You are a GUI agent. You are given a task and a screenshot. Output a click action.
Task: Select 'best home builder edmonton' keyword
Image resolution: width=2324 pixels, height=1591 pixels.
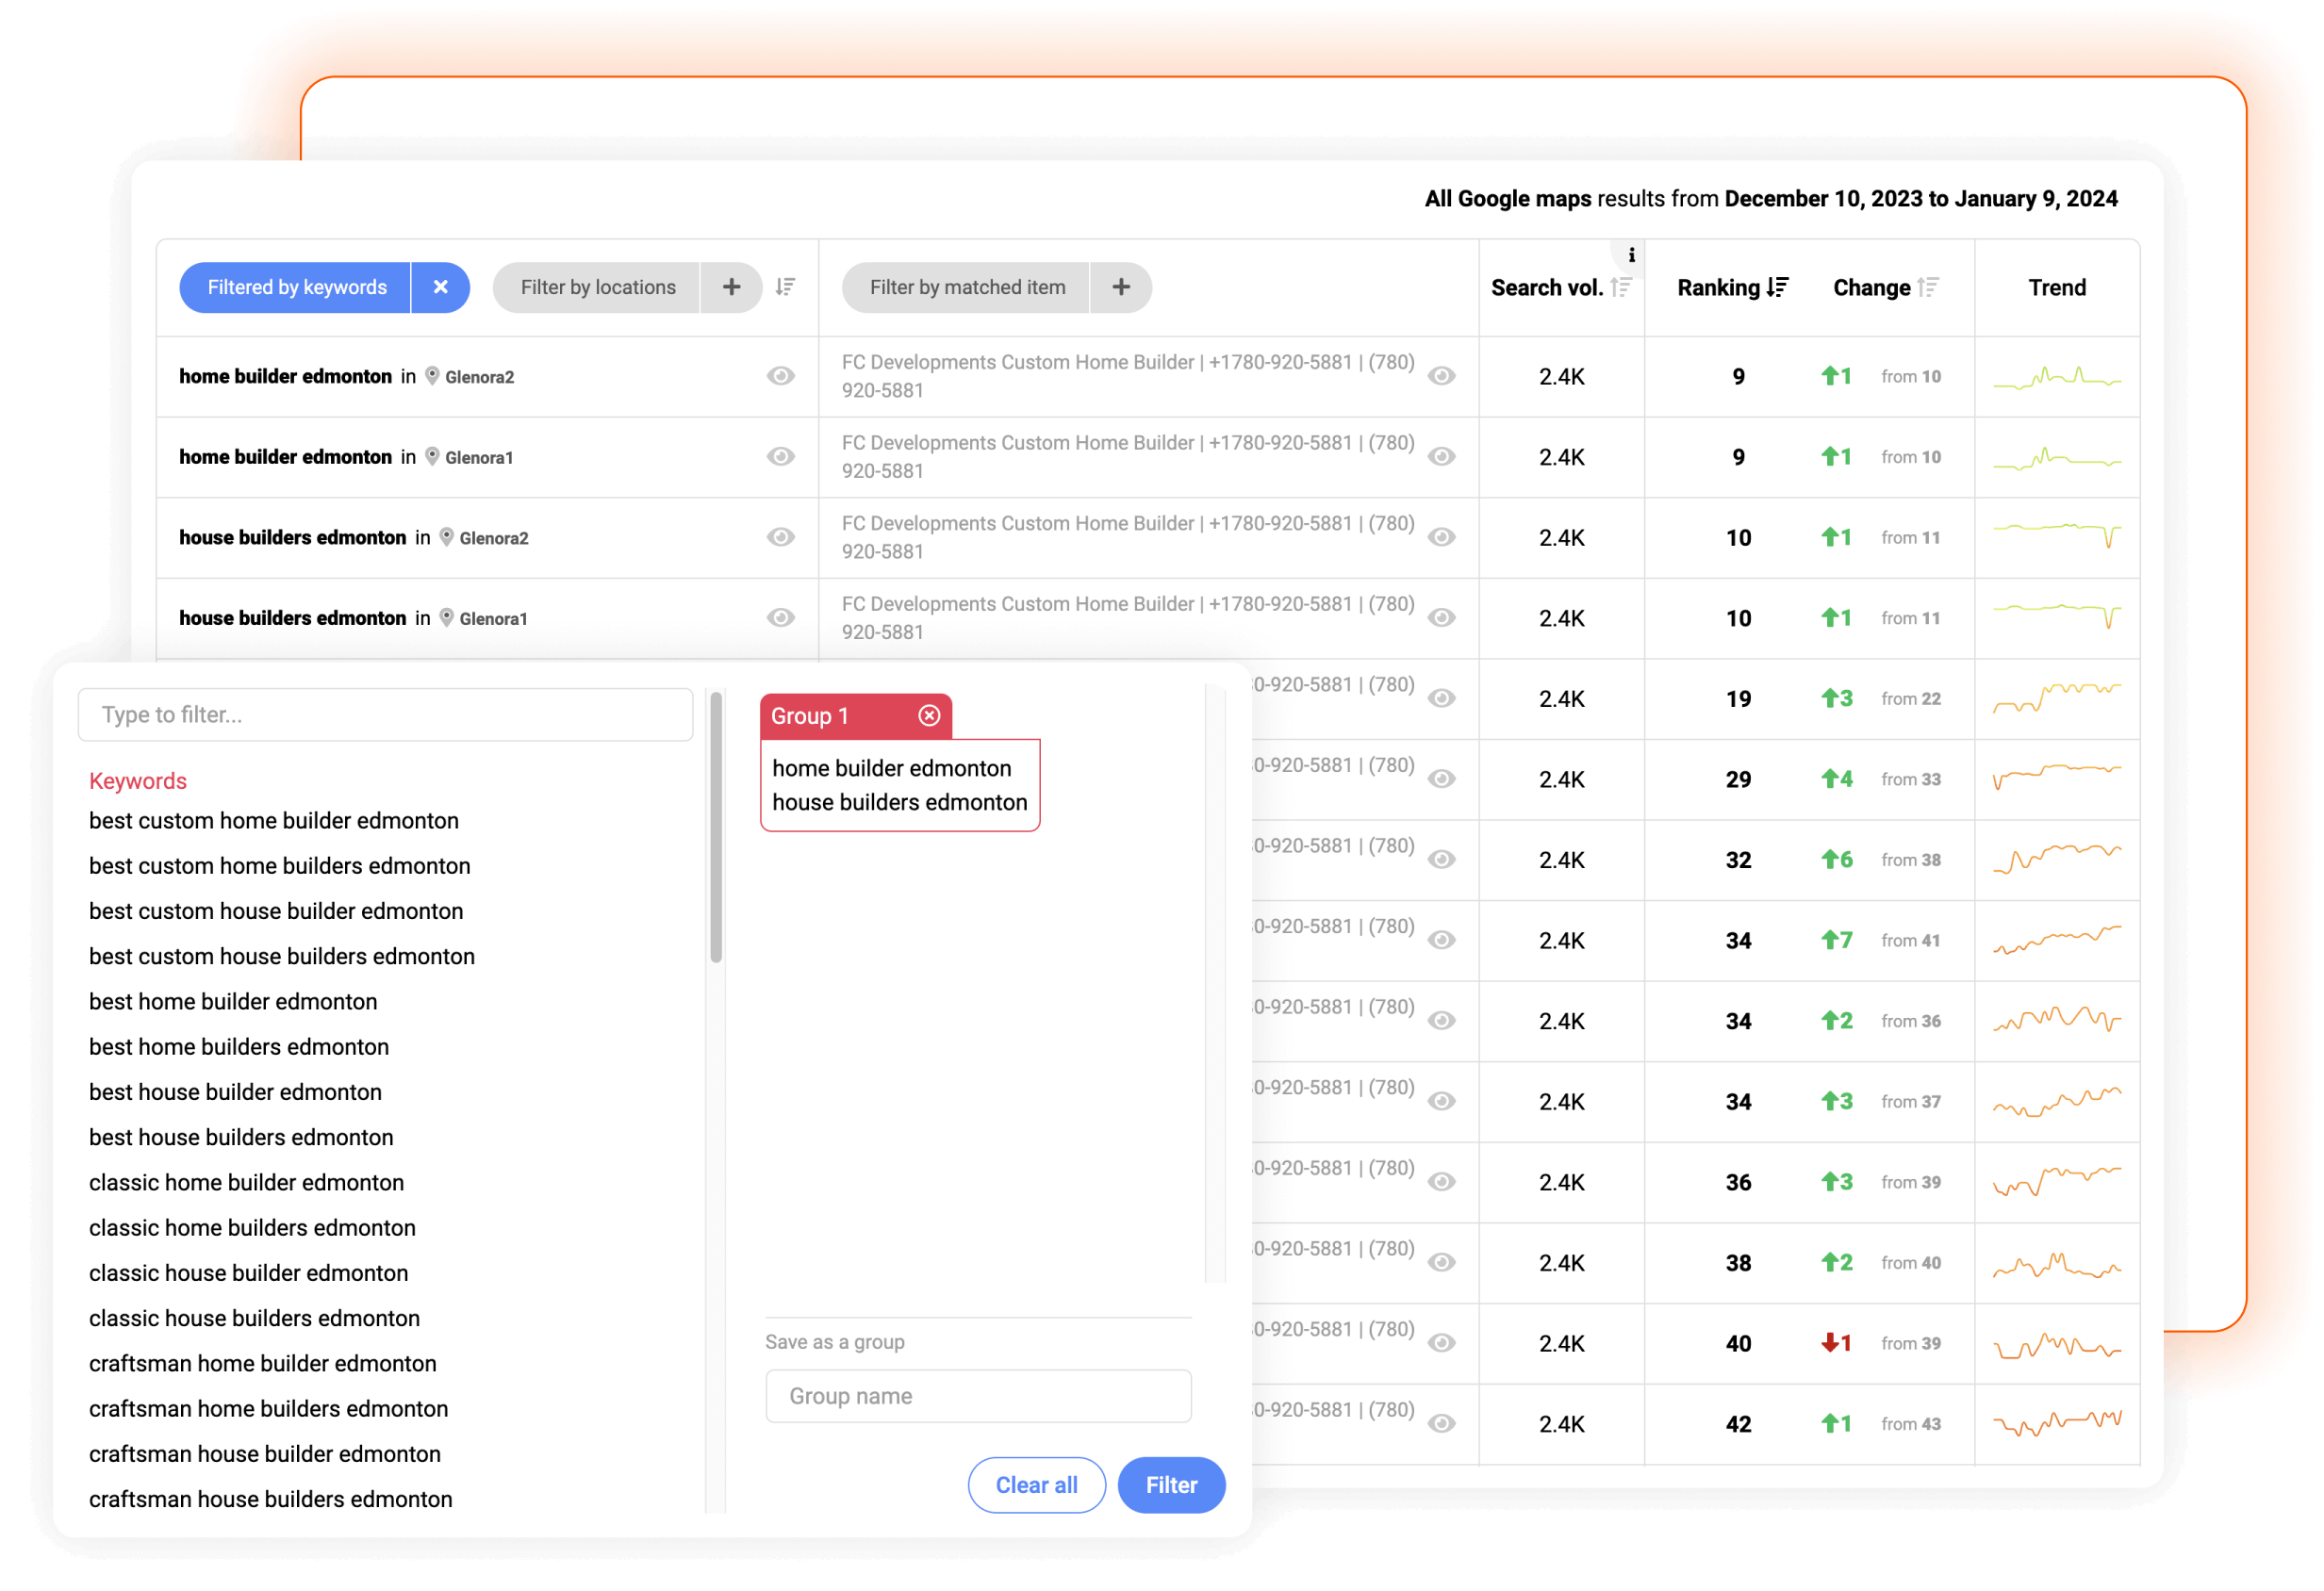tap(233, 1001)
